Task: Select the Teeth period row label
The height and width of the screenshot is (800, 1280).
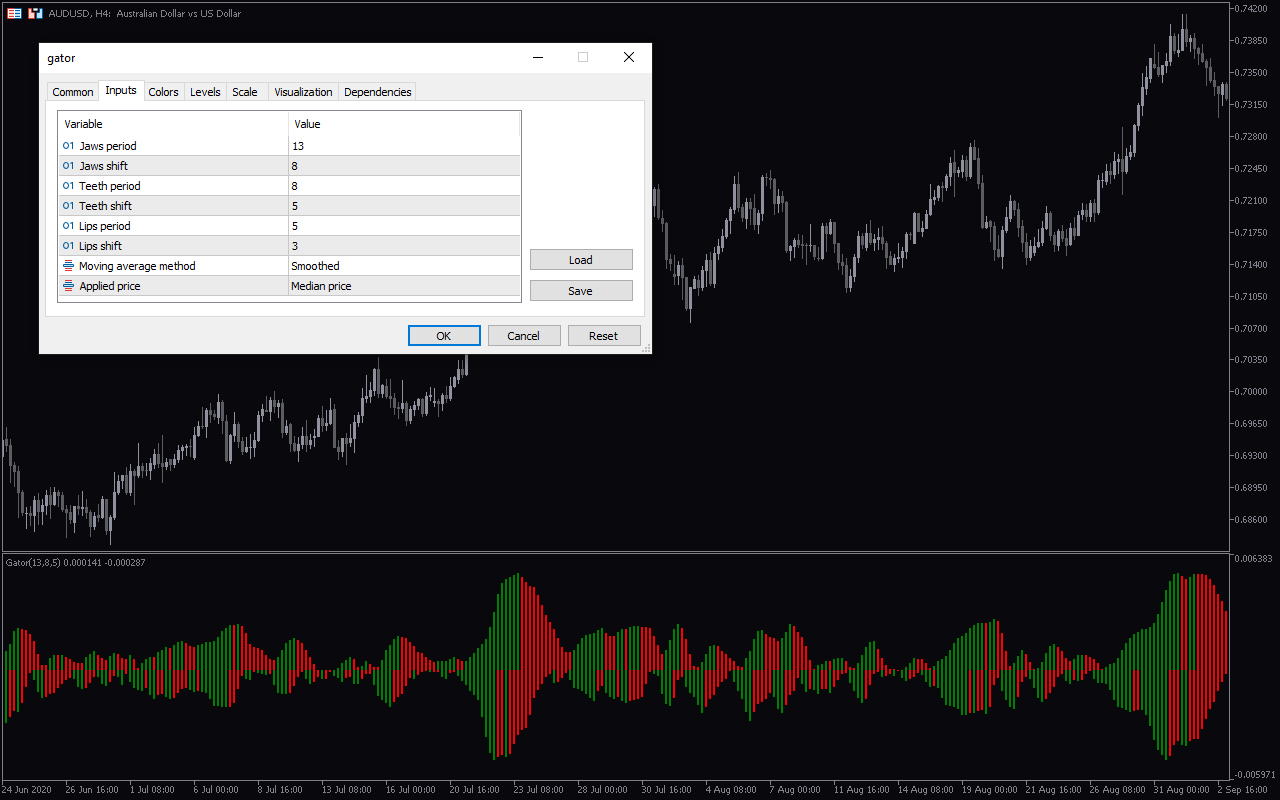Action: [x=110, y=186]
